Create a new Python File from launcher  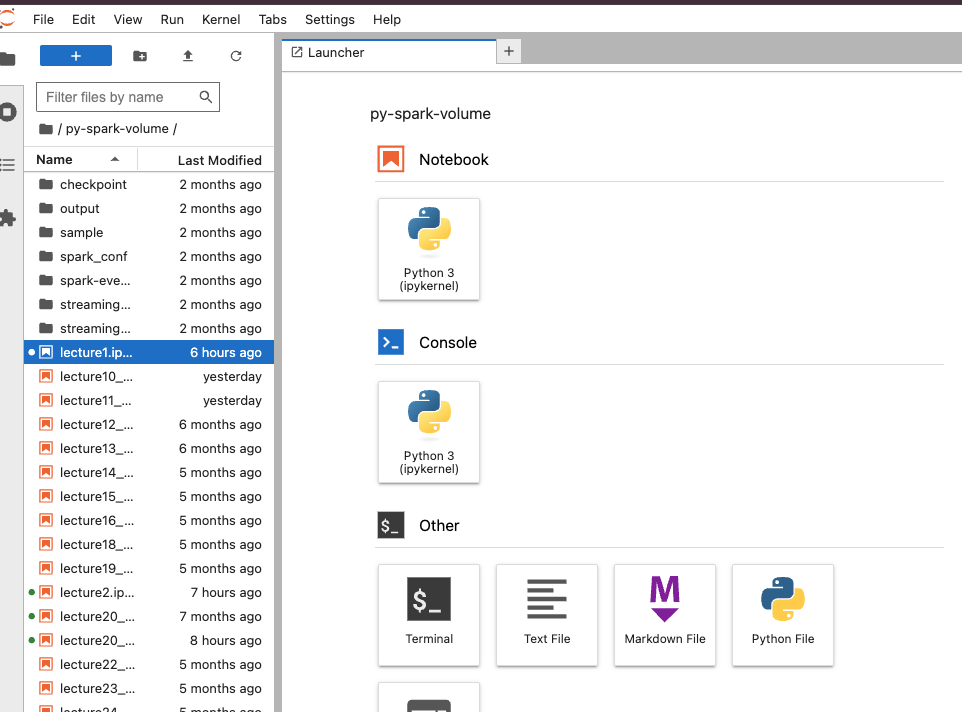(x=783, y=615)
